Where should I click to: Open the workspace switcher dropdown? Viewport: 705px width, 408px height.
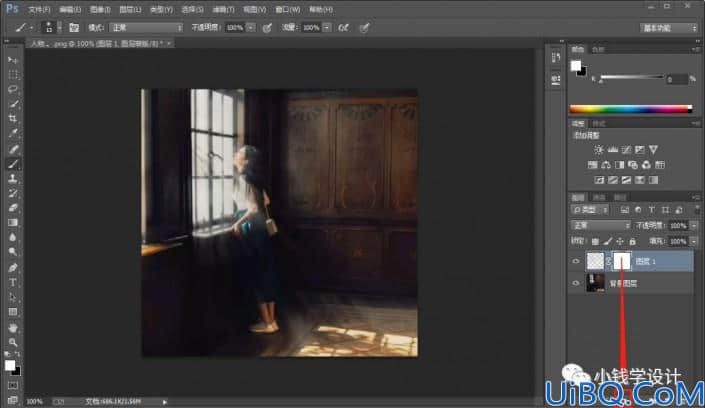(669, 28)
